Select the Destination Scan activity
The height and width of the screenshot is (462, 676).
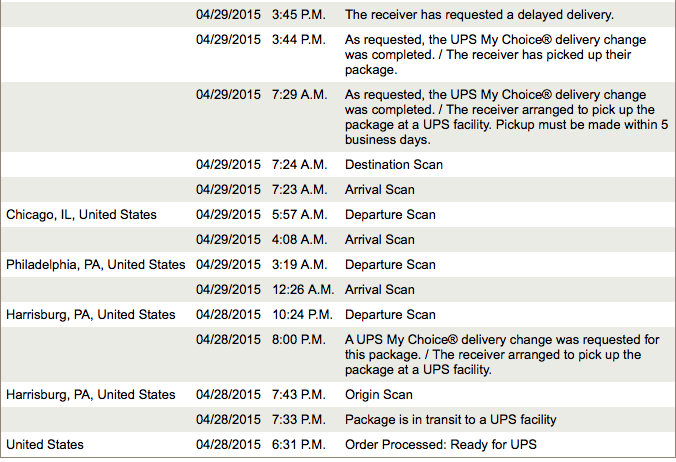(394, 165)
